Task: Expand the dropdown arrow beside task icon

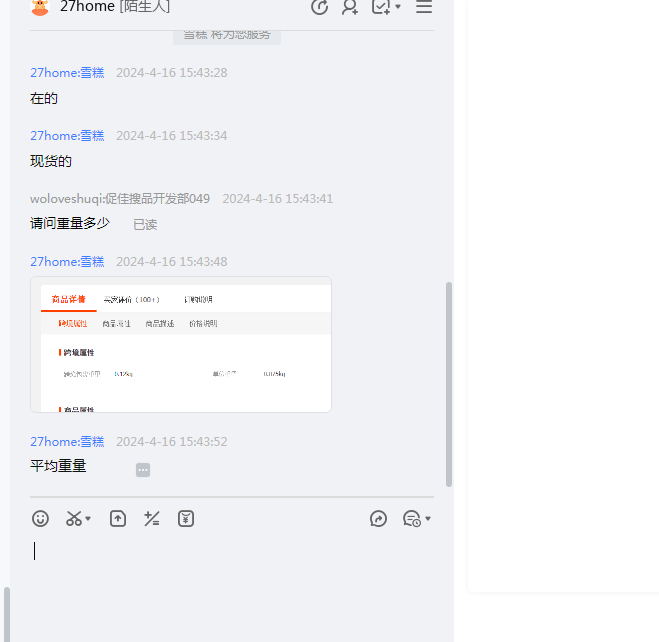Action: 398,7
